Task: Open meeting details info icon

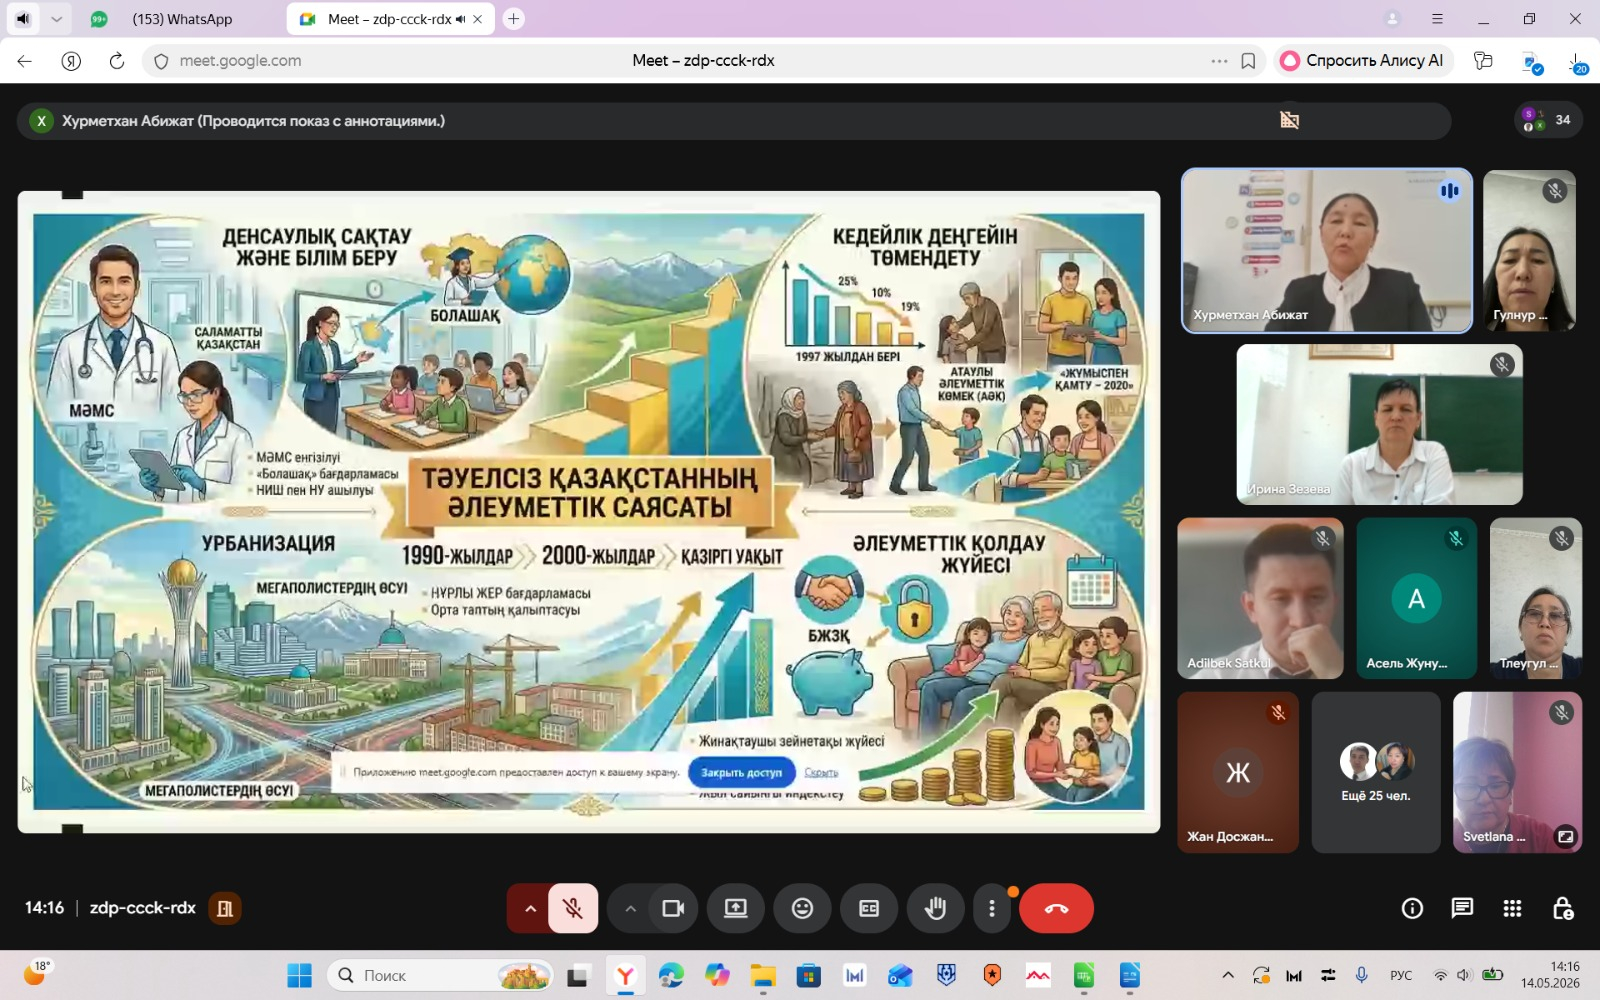Action: pyautogui.click(x=1412, y=908)
